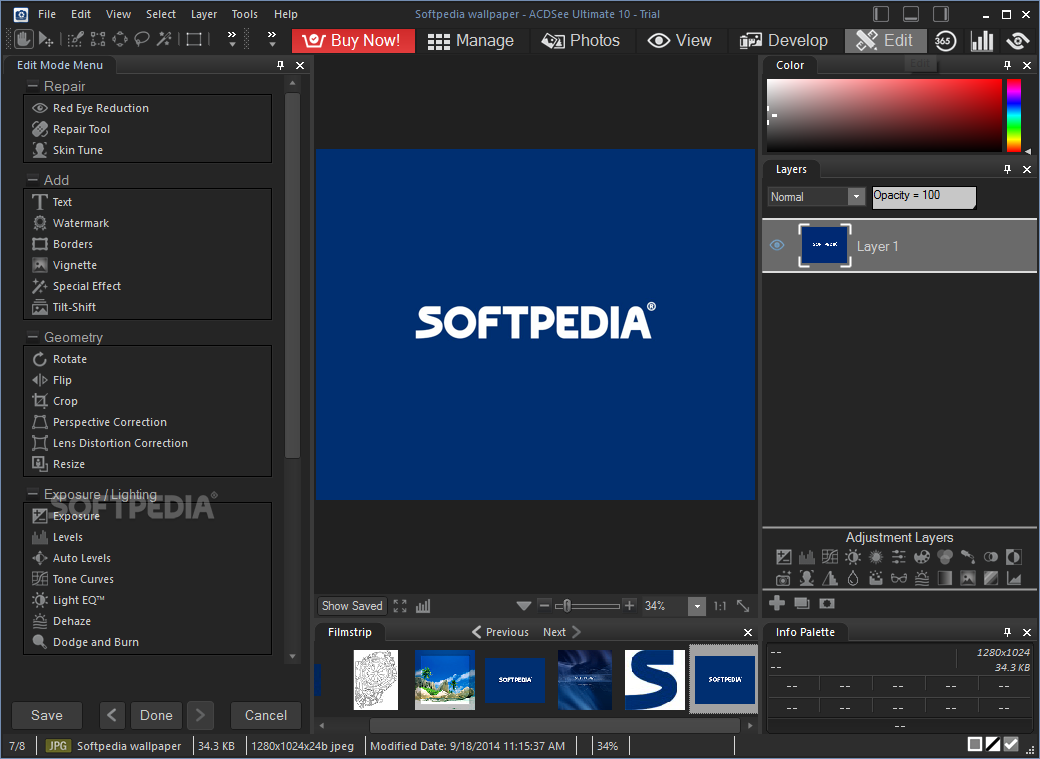Open the zoom options down triangle

pos(523,606)
